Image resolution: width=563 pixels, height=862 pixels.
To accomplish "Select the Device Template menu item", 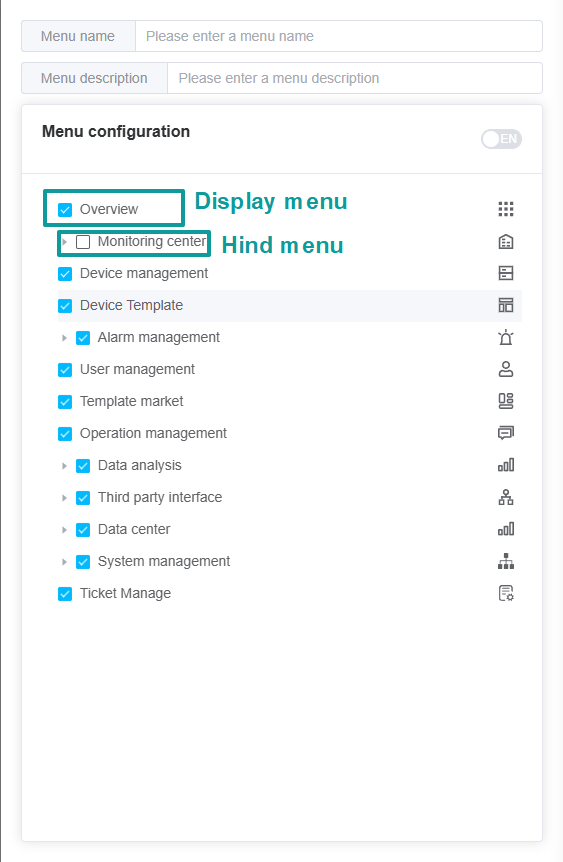I will [x=131, y=305].
